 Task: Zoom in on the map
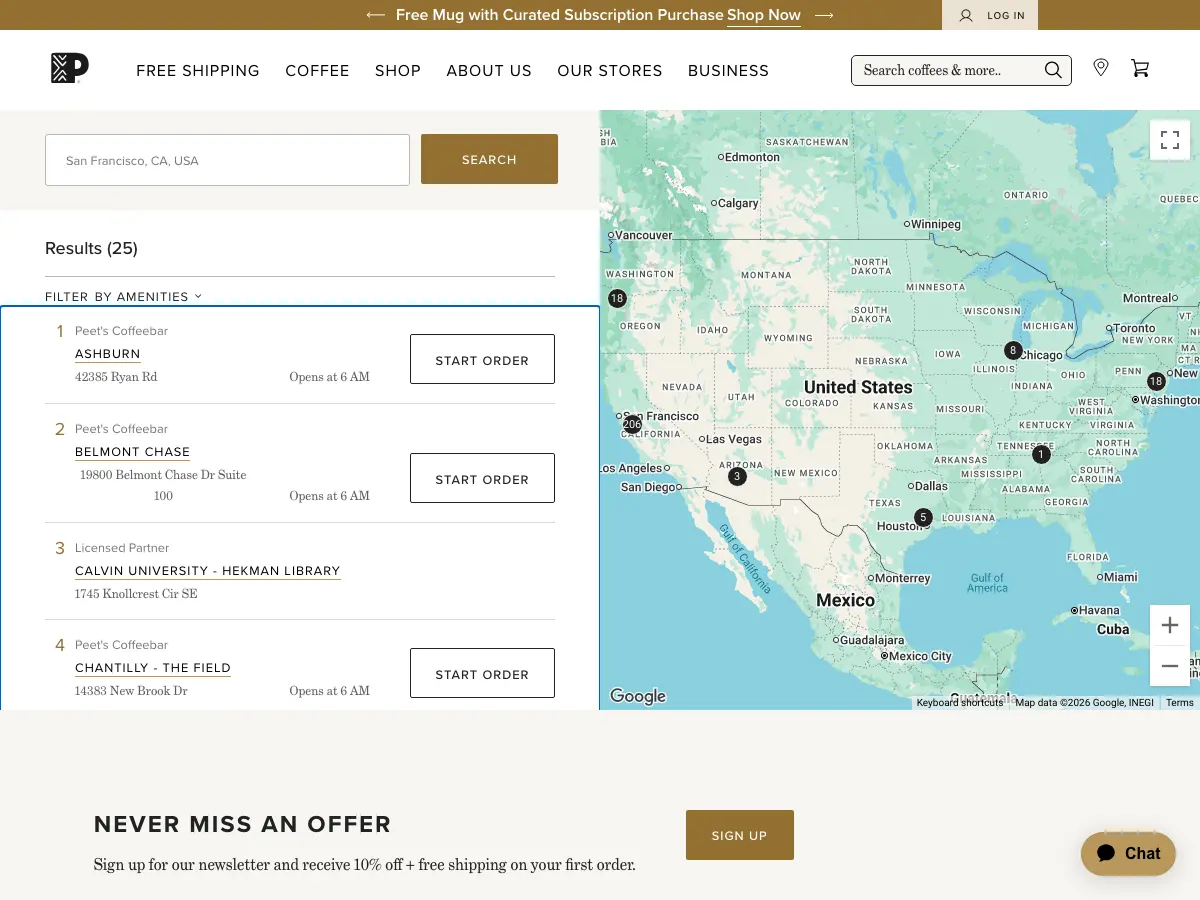[1170, 625]
